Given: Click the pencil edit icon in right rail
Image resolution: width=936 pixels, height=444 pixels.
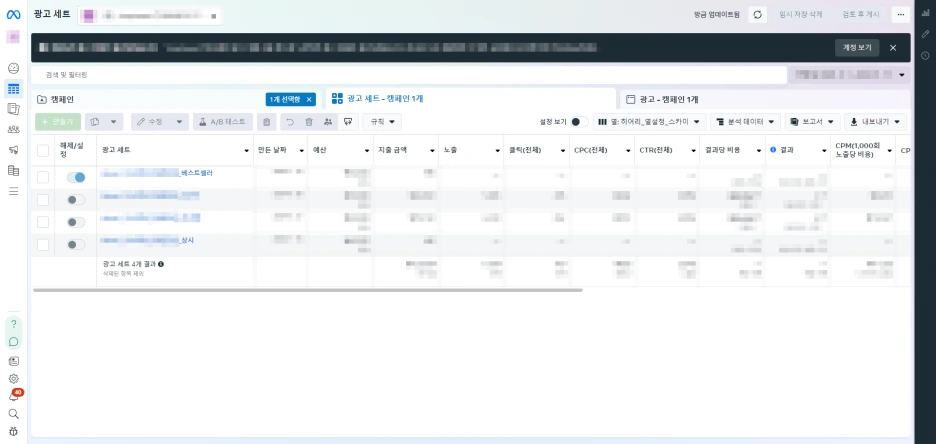Looking at the screenshot, I should pos(925,34).
